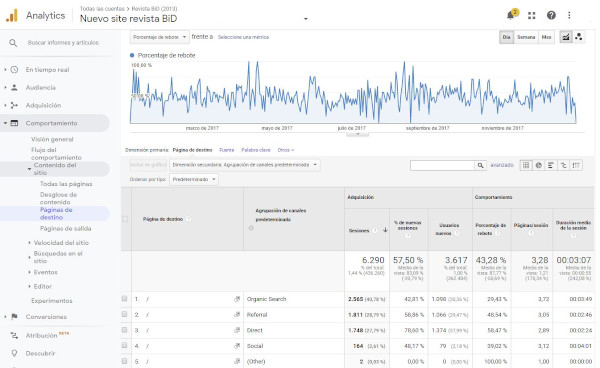The height and width of the screenshot is (368, 600).
Task: Open the three-dot more options menu
Action: (569, 15)
